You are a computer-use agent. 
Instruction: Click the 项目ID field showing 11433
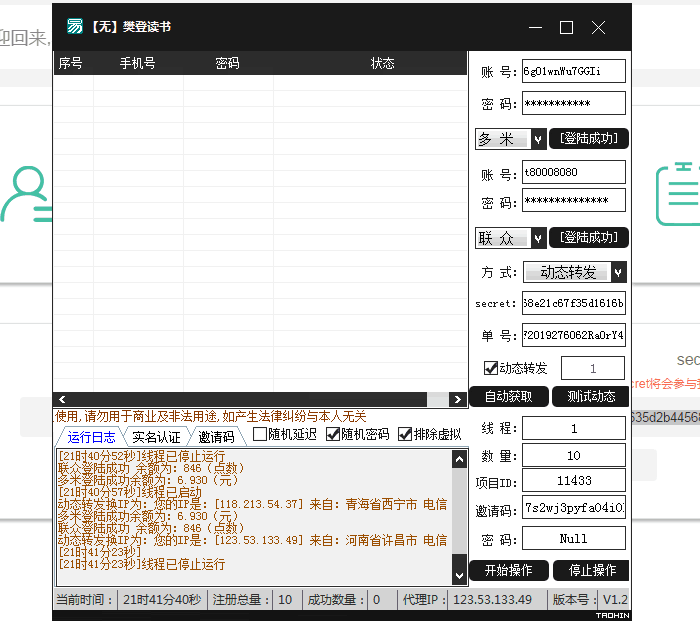[x=574, y=480]
